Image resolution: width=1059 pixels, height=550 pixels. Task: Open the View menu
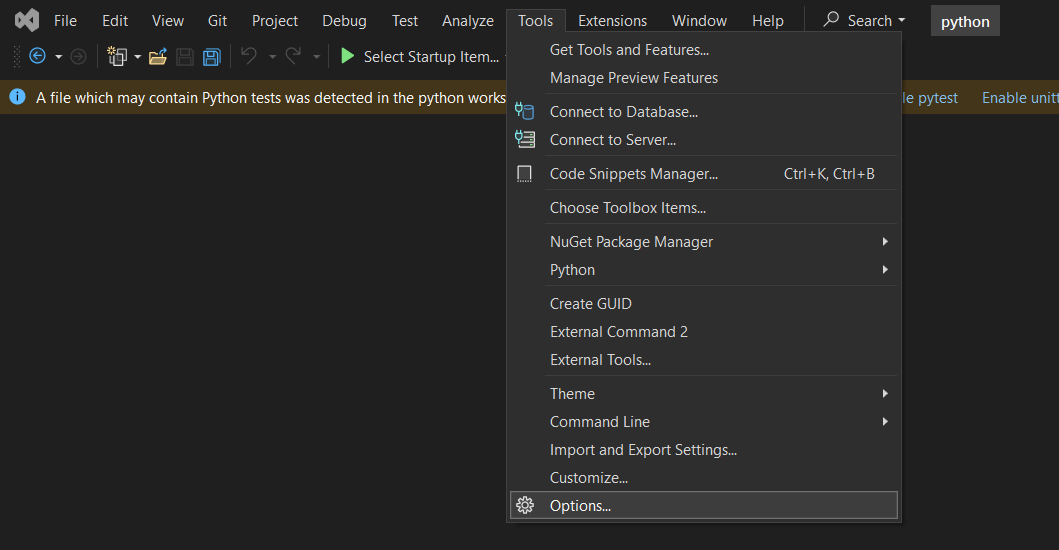tap(168, 21)
